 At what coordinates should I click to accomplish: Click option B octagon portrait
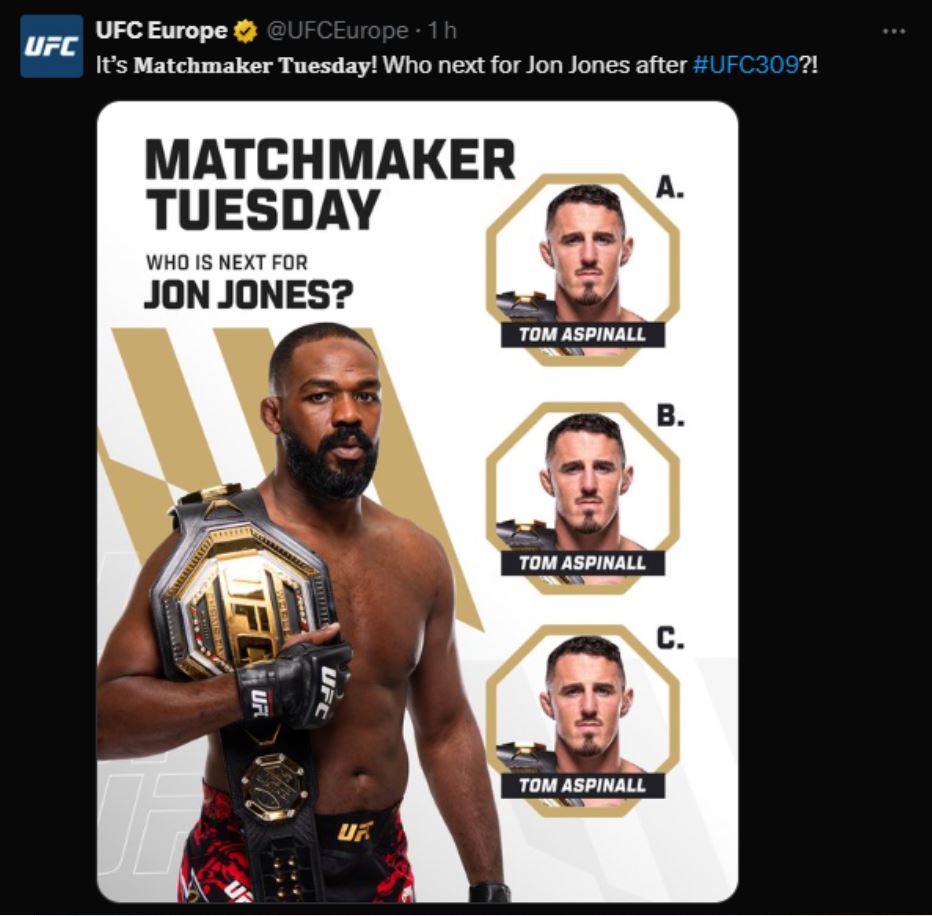pyautogui.click(x=582, y=498)
